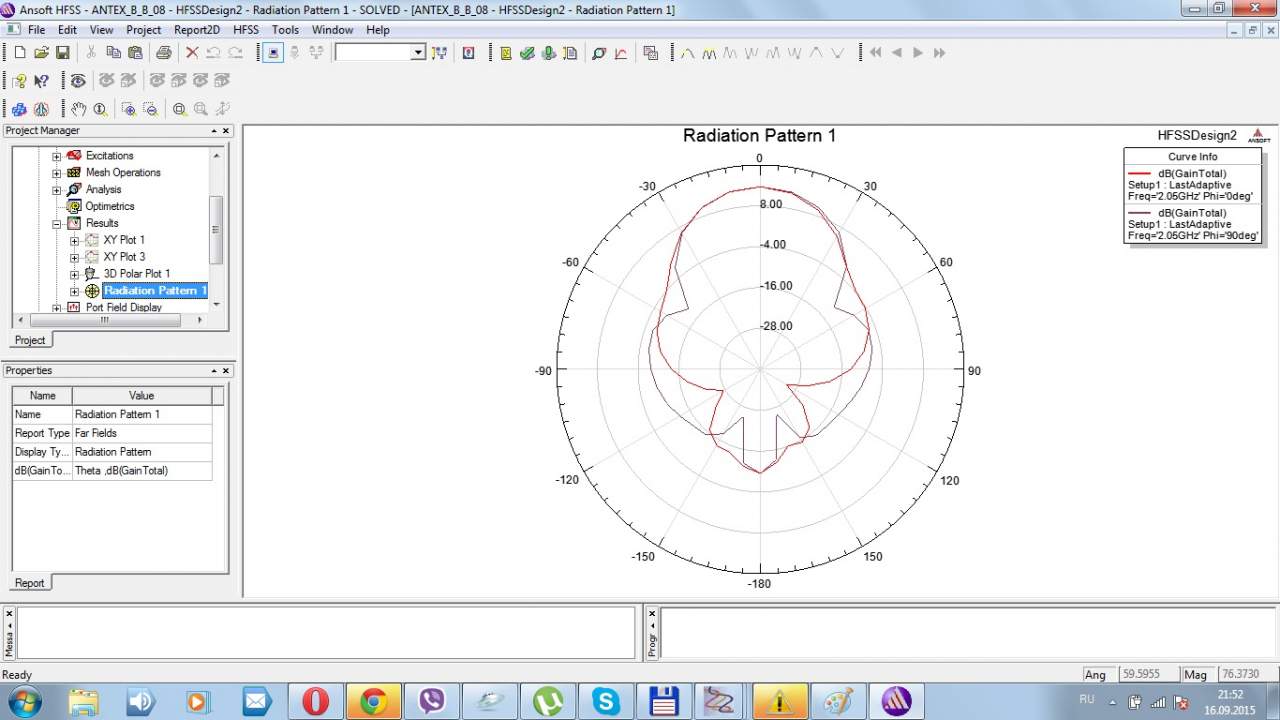This screenshot has height=720, width=1280.
Task: Click the Open folder icon
Action: [41, 53]
